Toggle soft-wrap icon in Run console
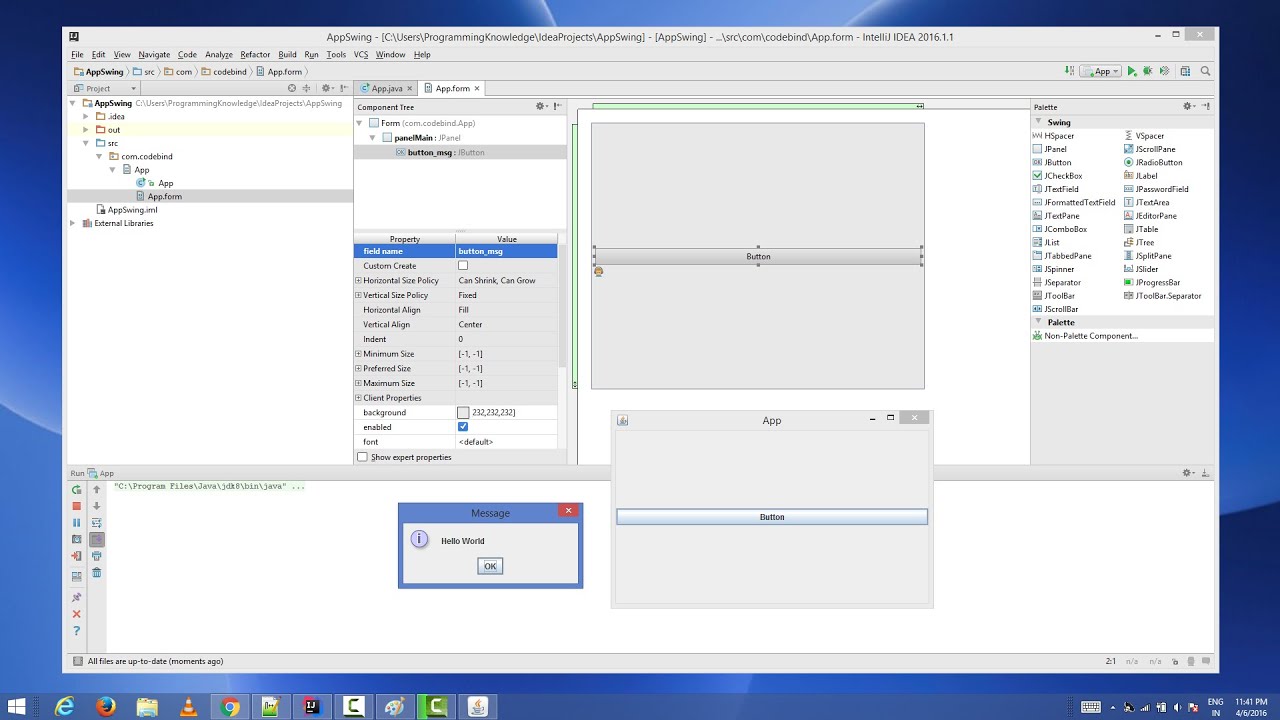Image resolution: width=1280 pixels, height=720 pixels. tap(96, 522)
